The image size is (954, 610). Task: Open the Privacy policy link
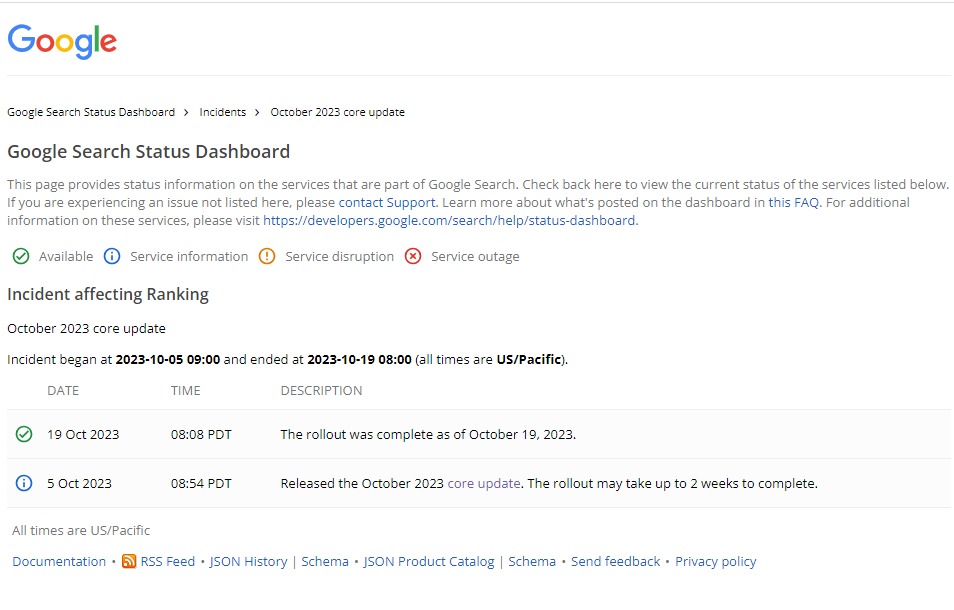(x=716, y=561)
